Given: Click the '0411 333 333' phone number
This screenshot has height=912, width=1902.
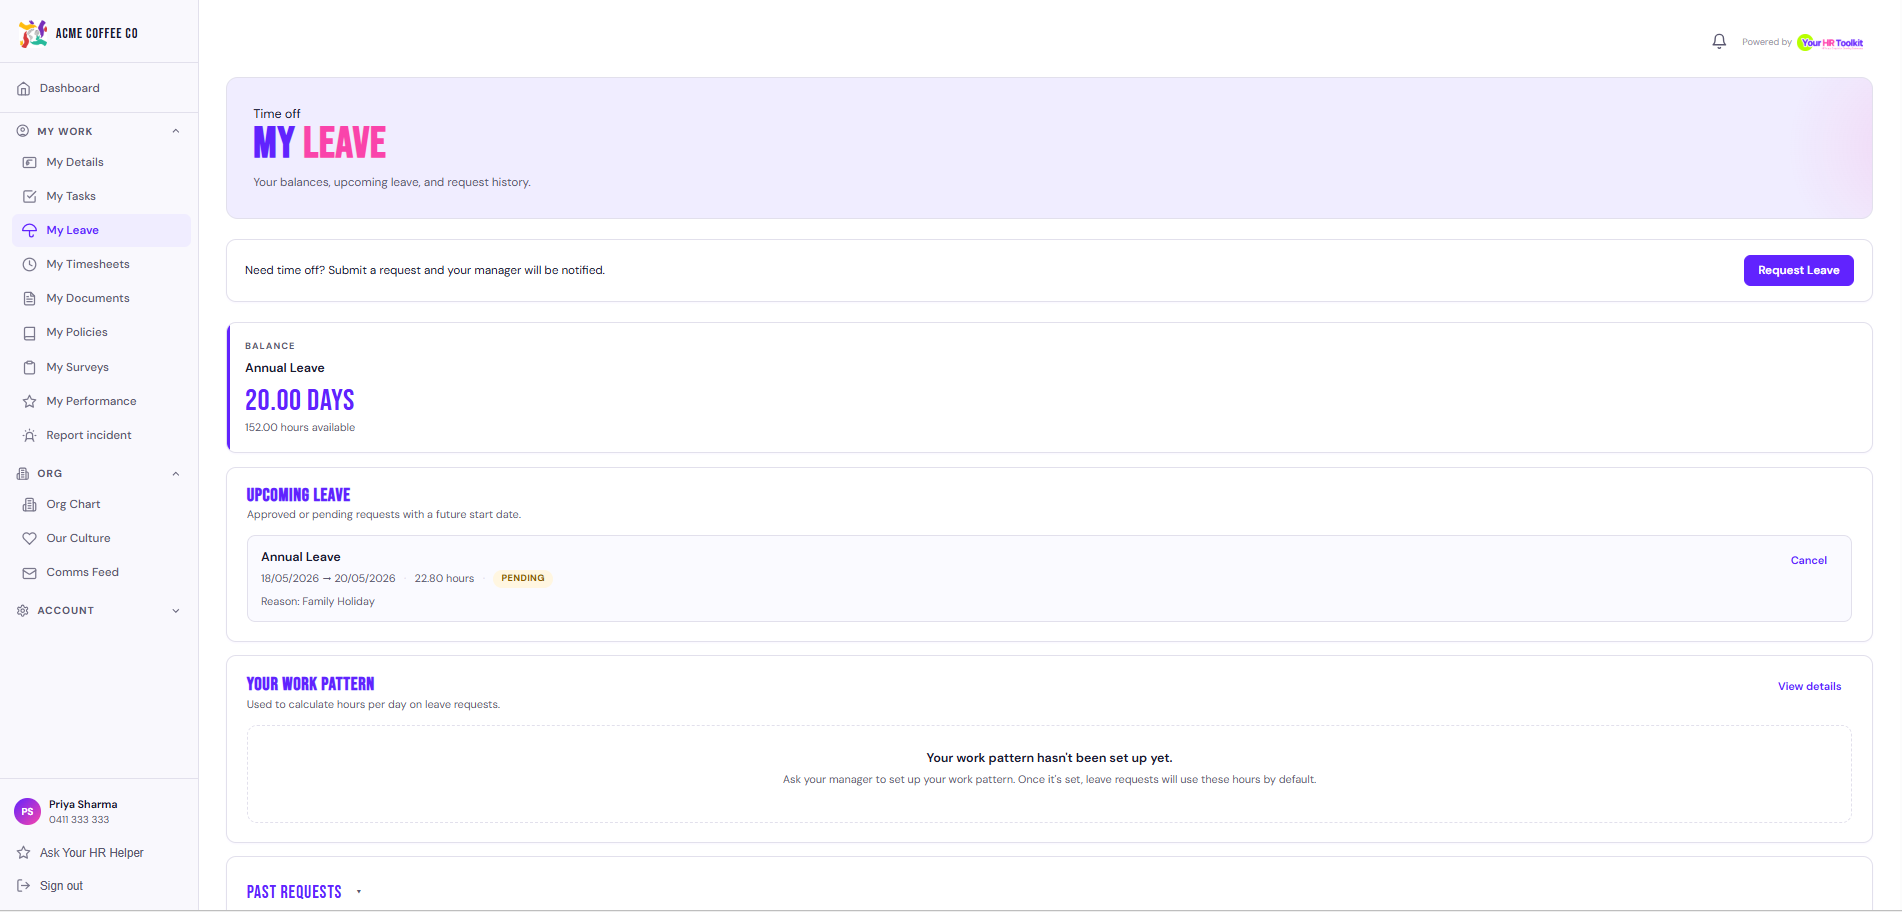Looking at the screenshot, I should pos(79,820).
